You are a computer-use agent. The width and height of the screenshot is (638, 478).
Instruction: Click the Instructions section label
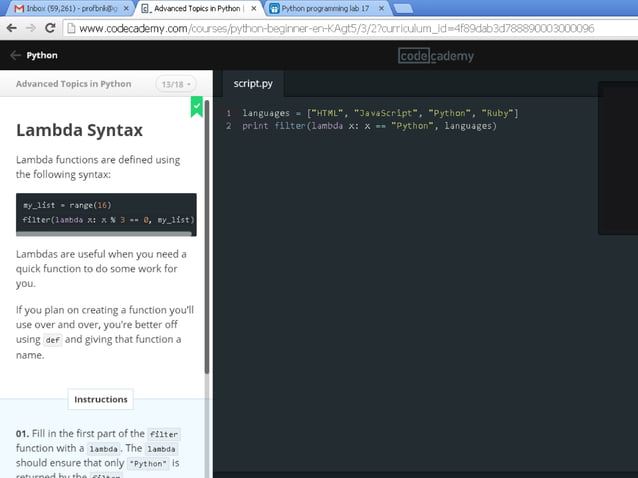[x=101, y=399]
